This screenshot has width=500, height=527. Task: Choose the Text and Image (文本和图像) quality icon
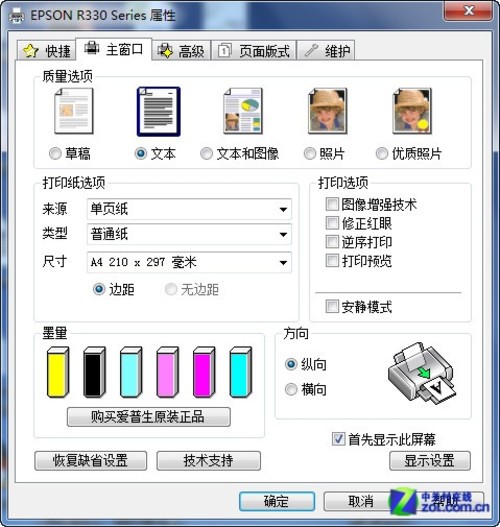tap(243, 111)
